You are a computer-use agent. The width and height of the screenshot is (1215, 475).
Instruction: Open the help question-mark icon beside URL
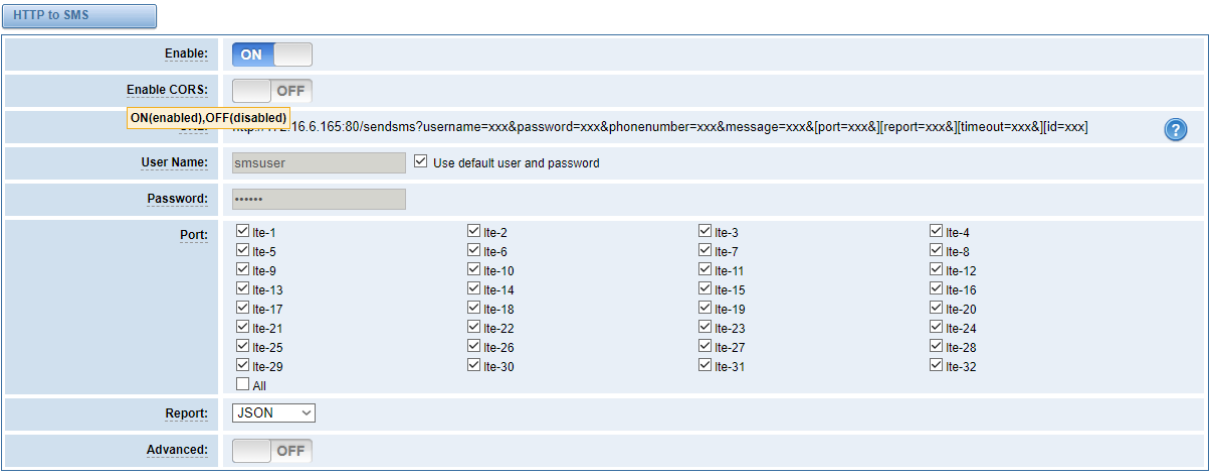tap(1176, 130)
